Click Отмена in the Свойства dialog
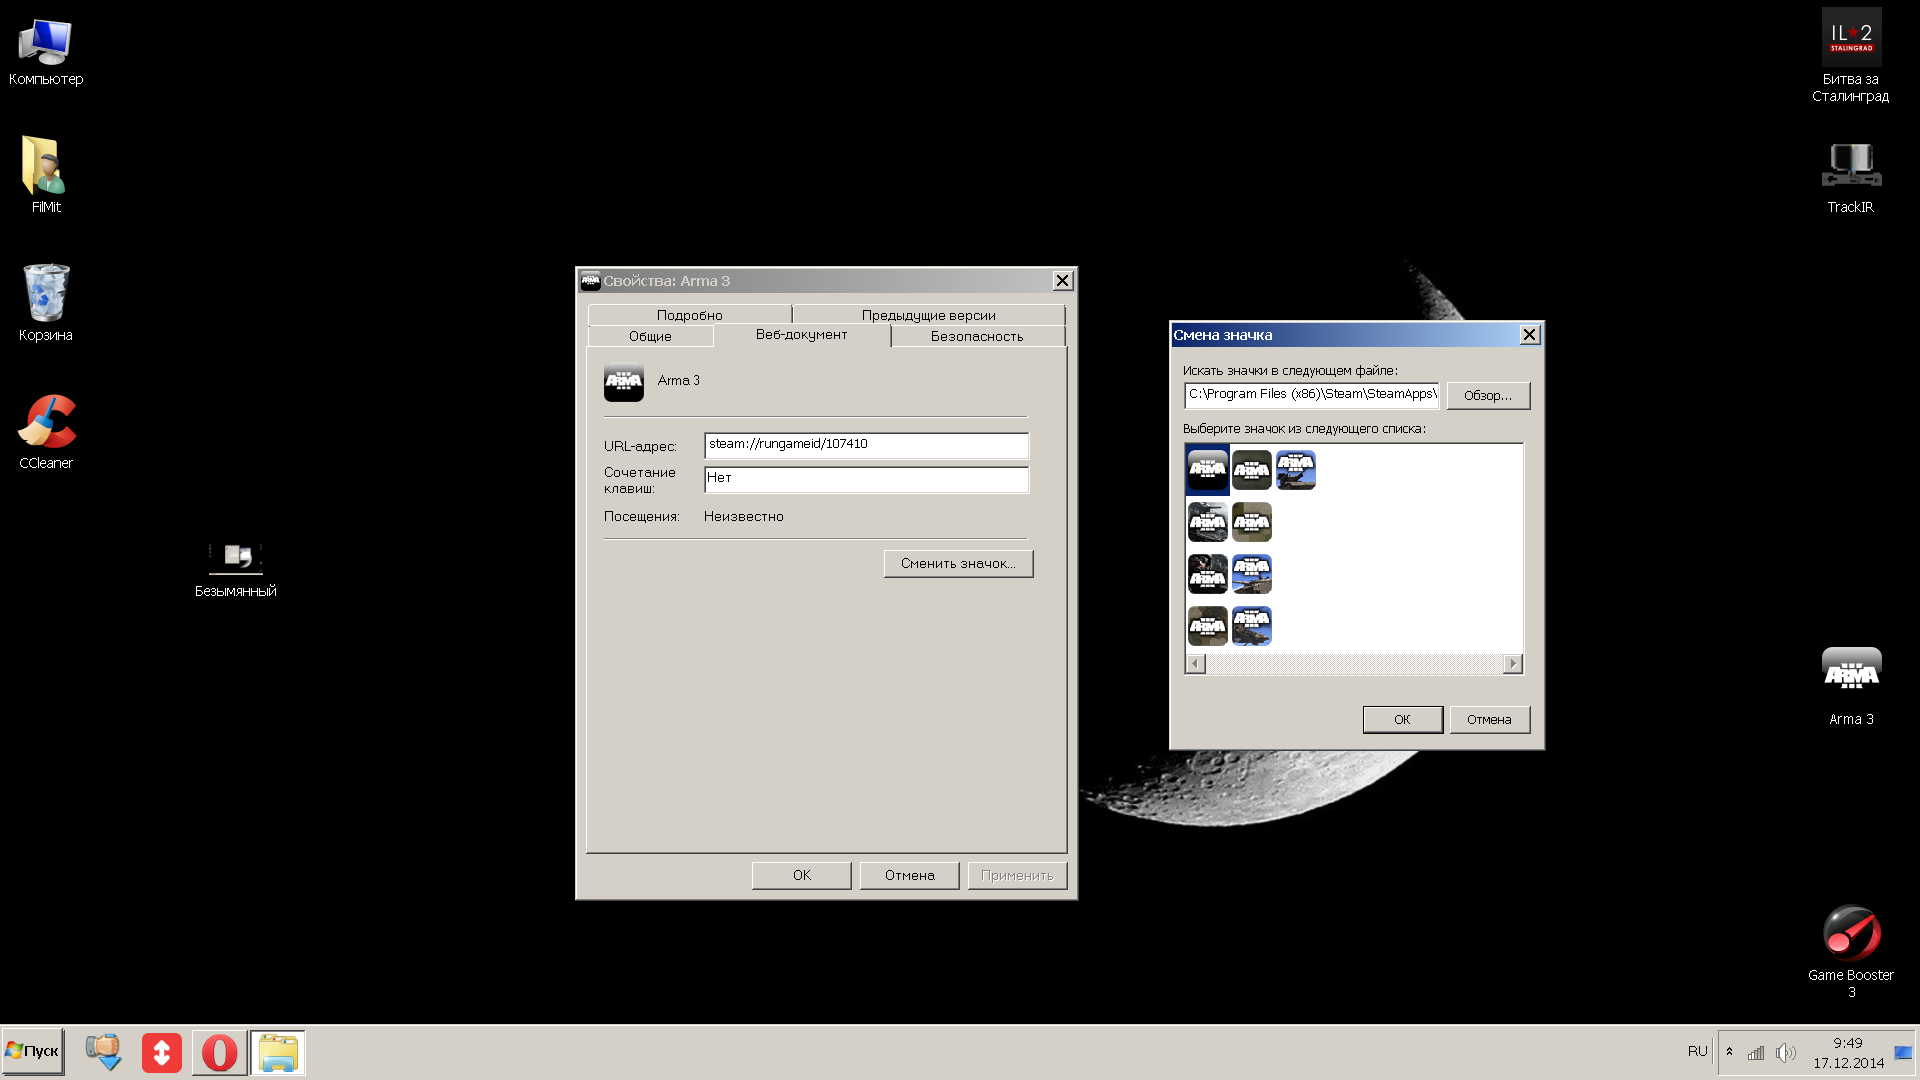1920x1080 pixels. (910, 876)
